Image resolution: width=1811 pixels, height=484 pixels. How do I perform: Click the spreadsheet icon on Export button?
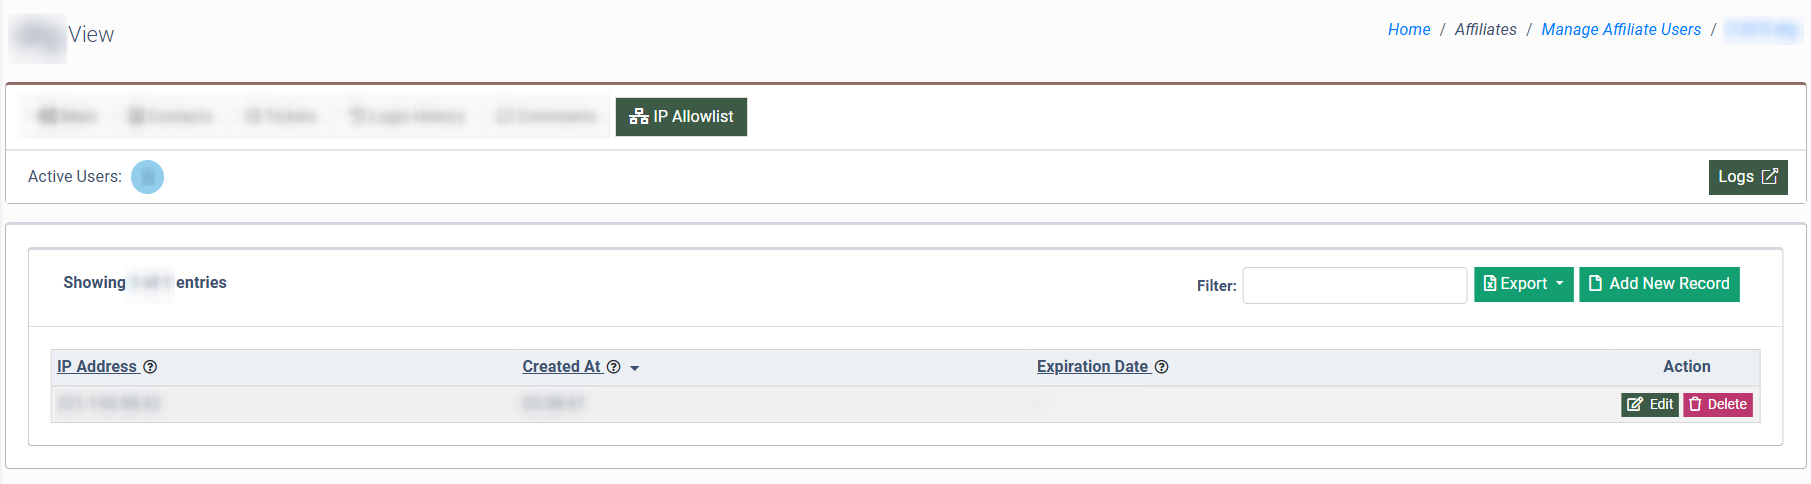pos(1490,284)
